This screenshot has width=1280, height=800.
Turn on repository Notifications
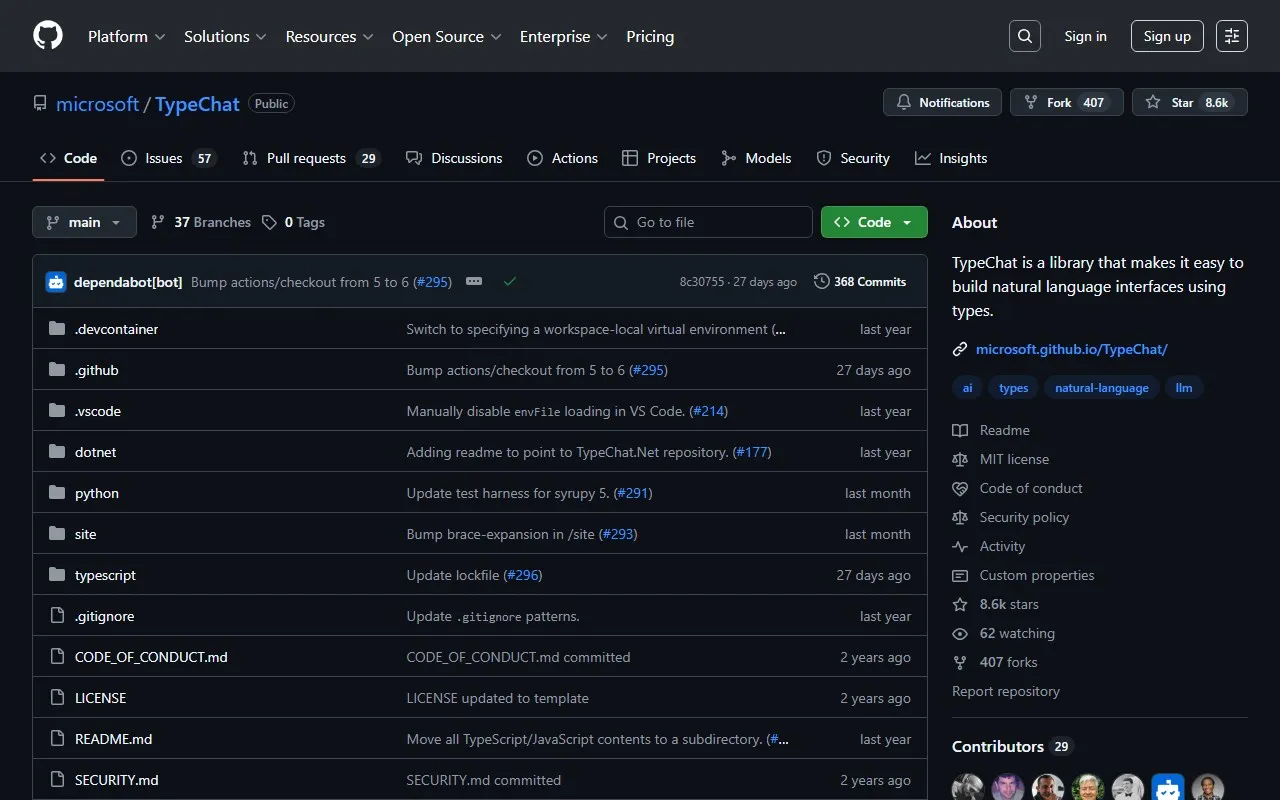(942, 102)
